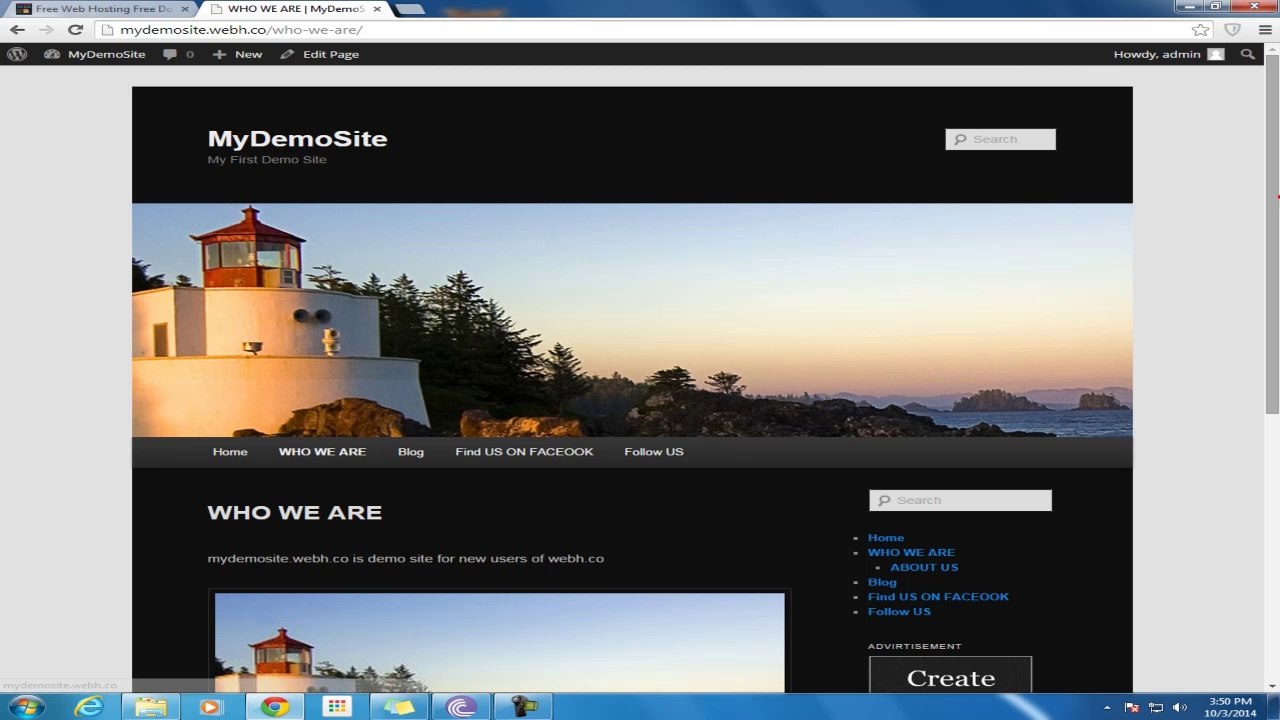Click the sidebar search field
1280x720 pixels.
click(960, 500)
